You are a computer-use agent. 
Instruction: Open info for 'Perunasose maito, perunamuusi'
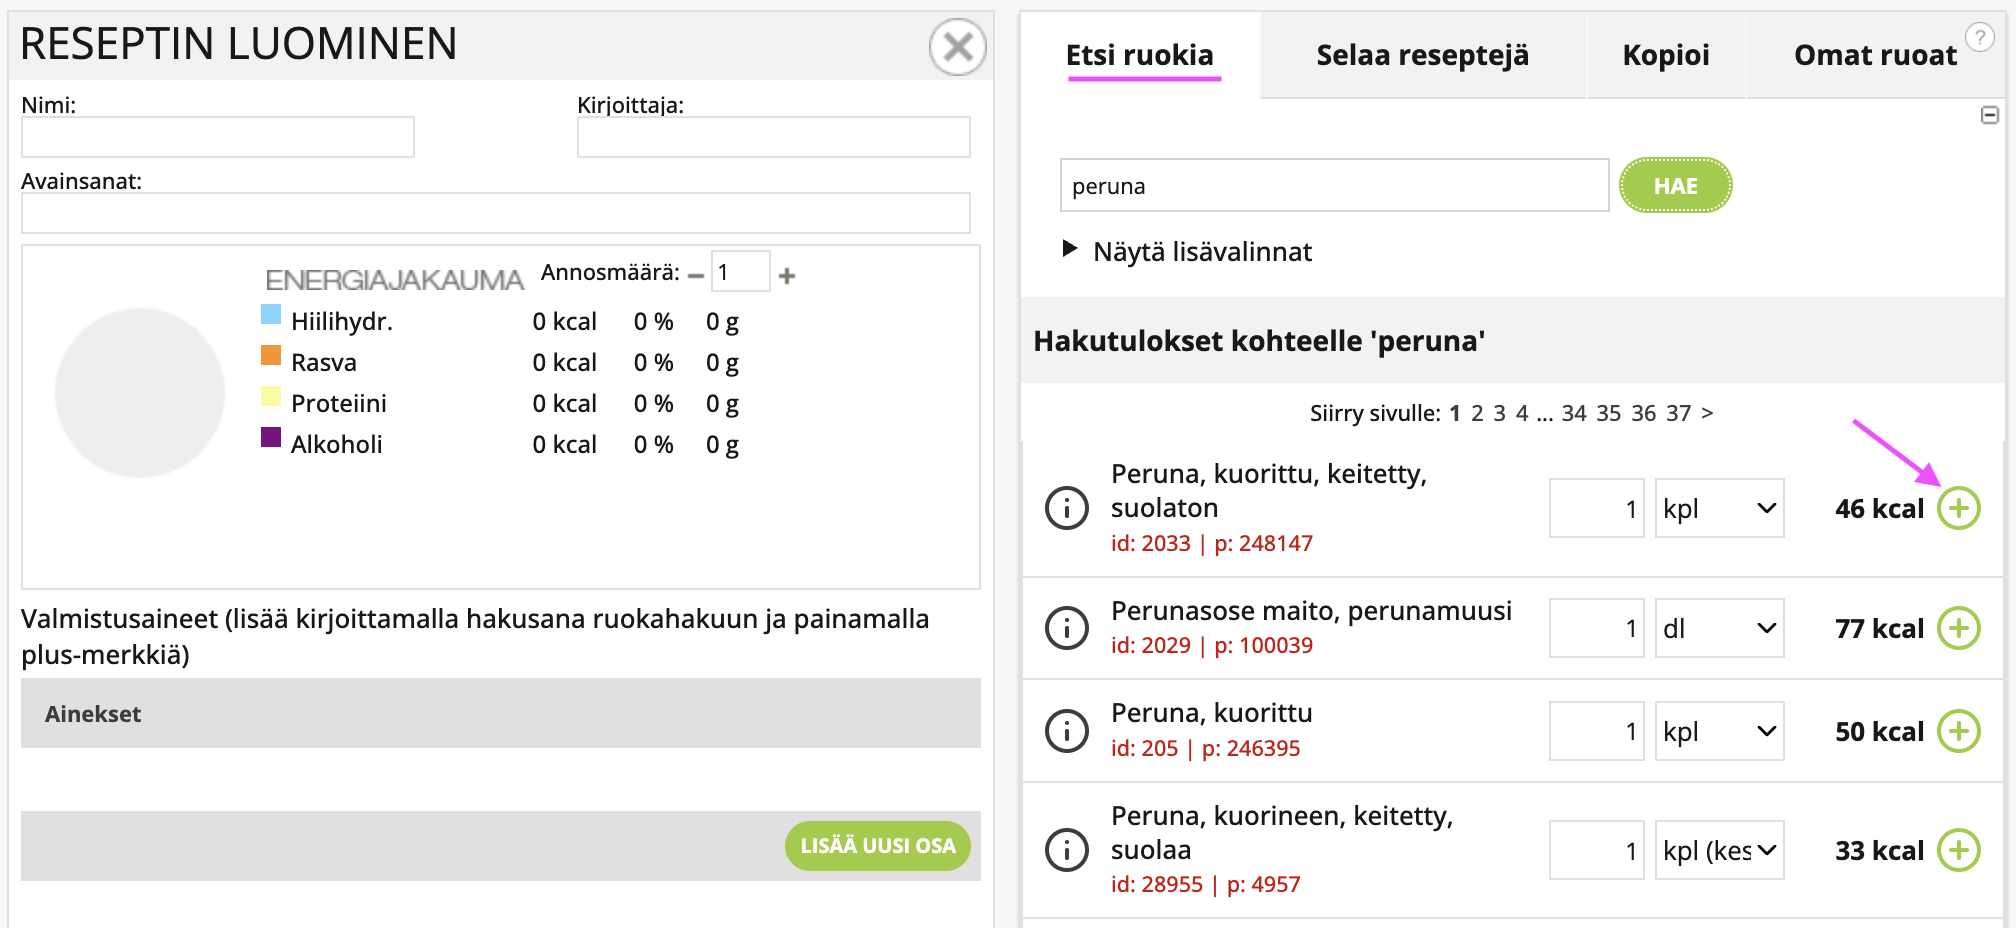1066,628
